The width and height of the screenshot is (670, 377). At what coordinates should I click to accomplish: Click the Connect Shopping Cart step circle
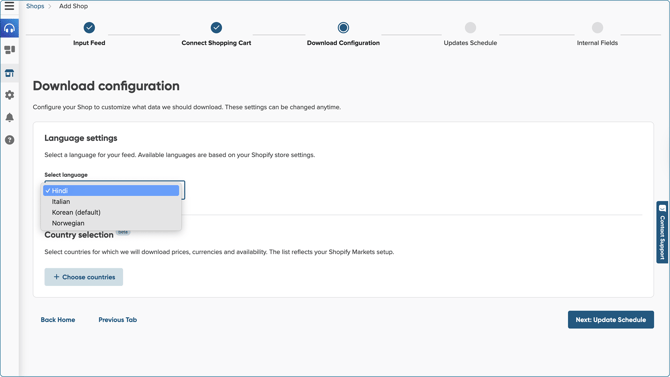[216, 28]
